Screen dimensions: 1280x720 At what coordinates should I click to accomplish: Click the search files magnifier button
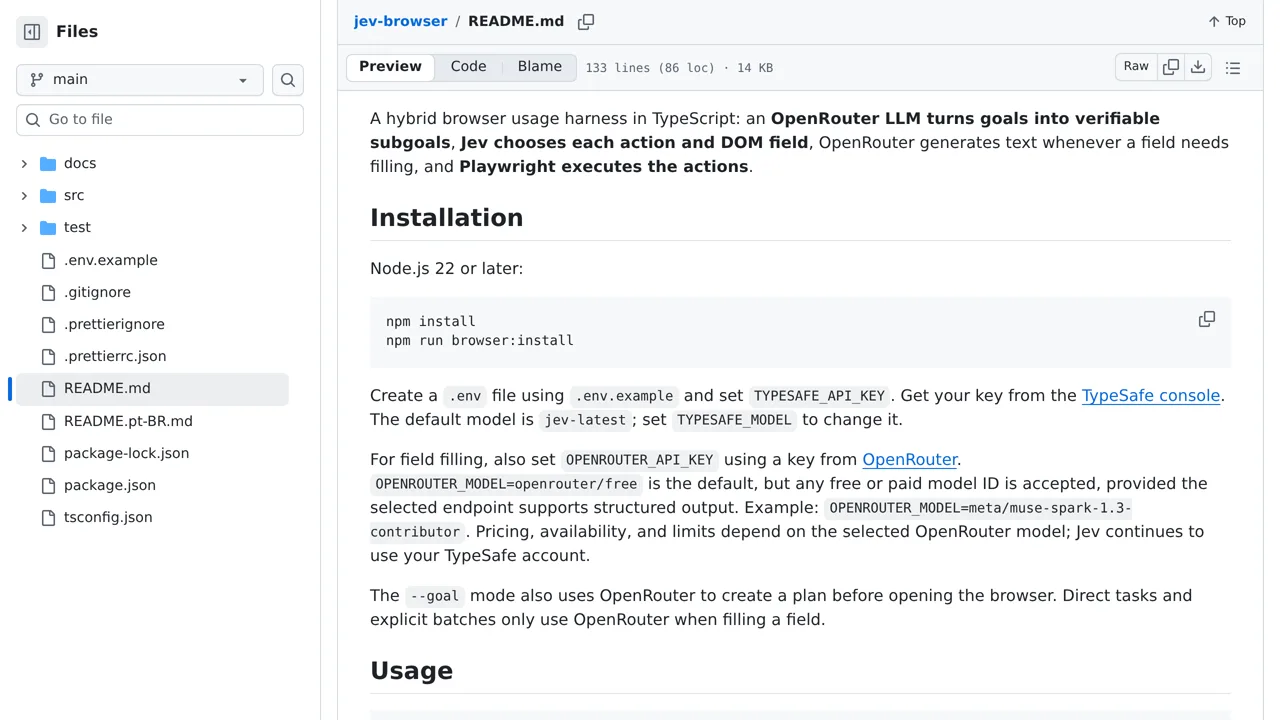[x=288, y=80]
